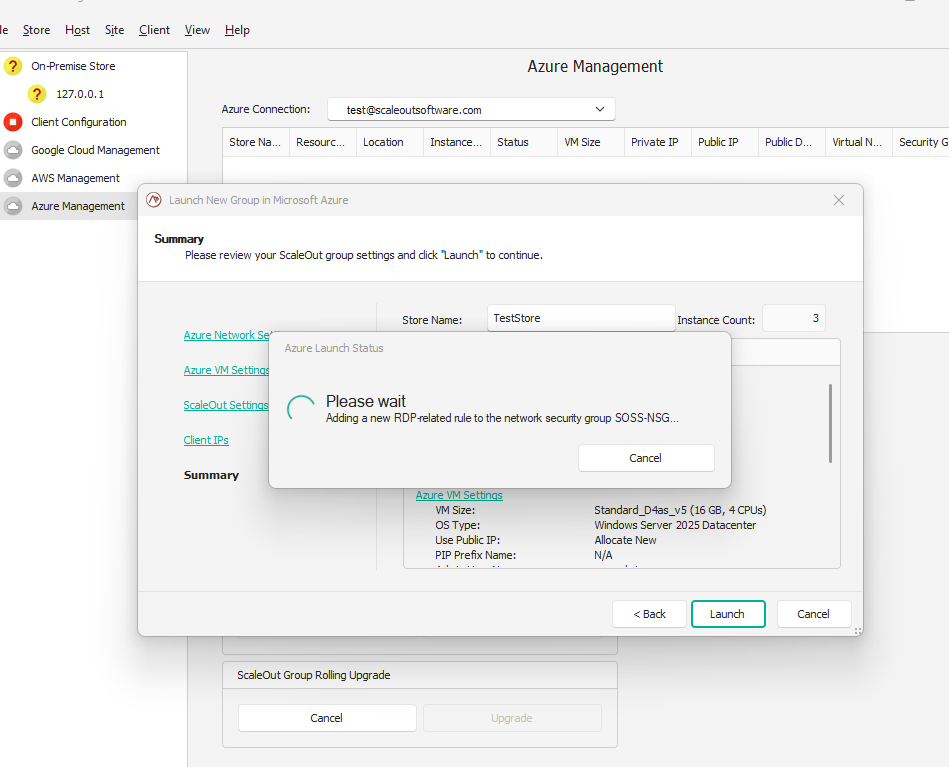Click the Store Name field containing TestStore
Image resolution: width=949 pixels, height=767 pixels.
[x=581, y=318]
